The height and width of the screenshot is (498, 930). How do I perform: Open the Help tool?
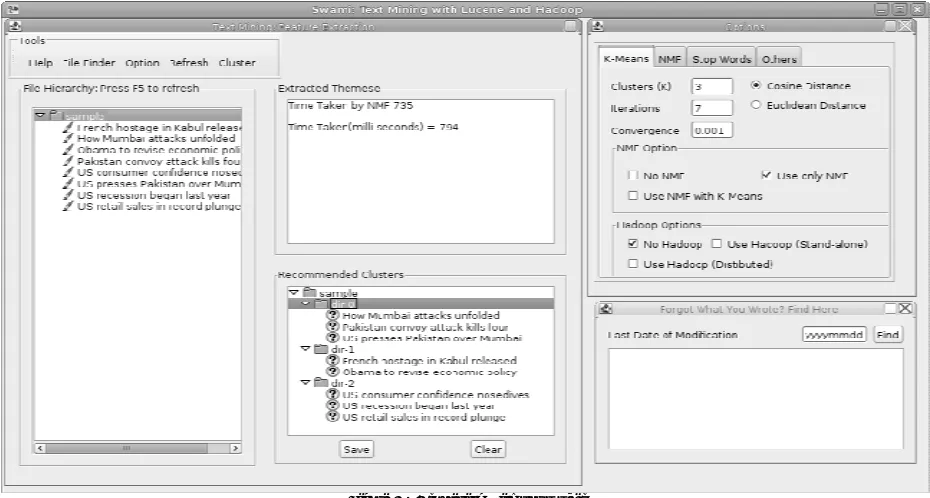(x=40, y=63)
